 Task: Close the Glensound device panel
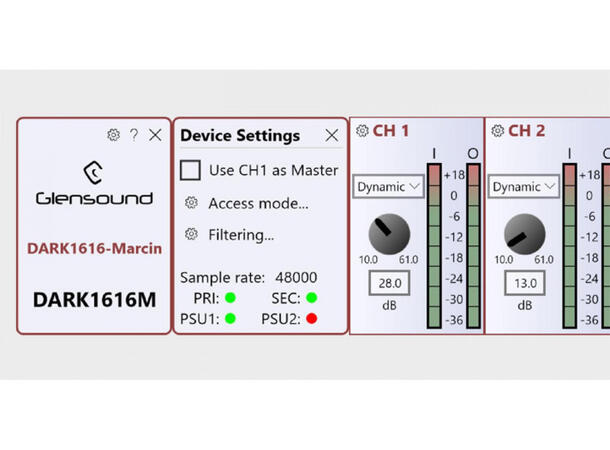(155, 135)
